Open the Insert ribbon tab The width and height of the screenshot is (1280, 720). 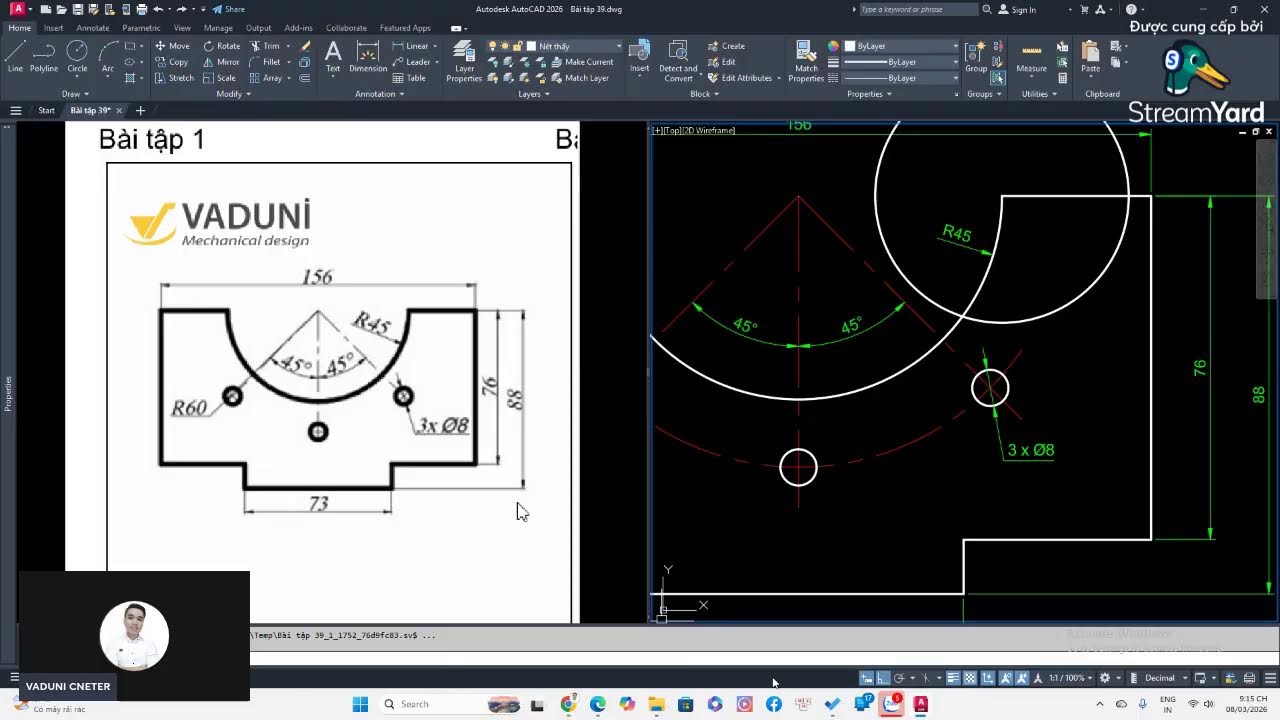(53, 28)
